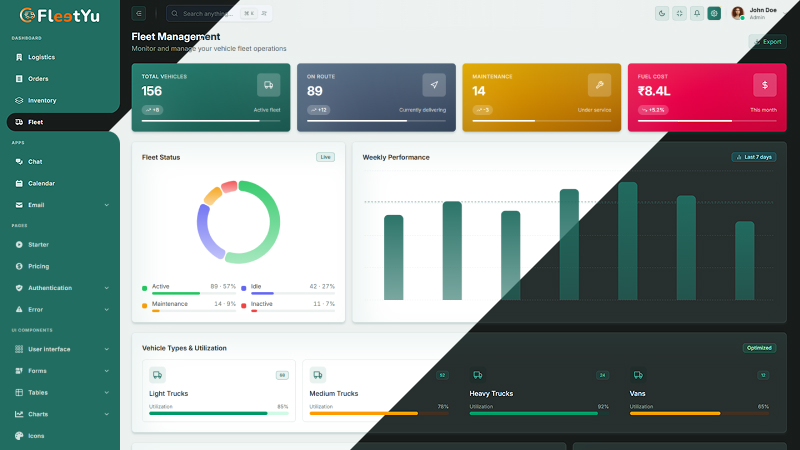Go to Logistics in the sidebar
The width and height of the screenshot is (800, 450).
pos(41,57)
